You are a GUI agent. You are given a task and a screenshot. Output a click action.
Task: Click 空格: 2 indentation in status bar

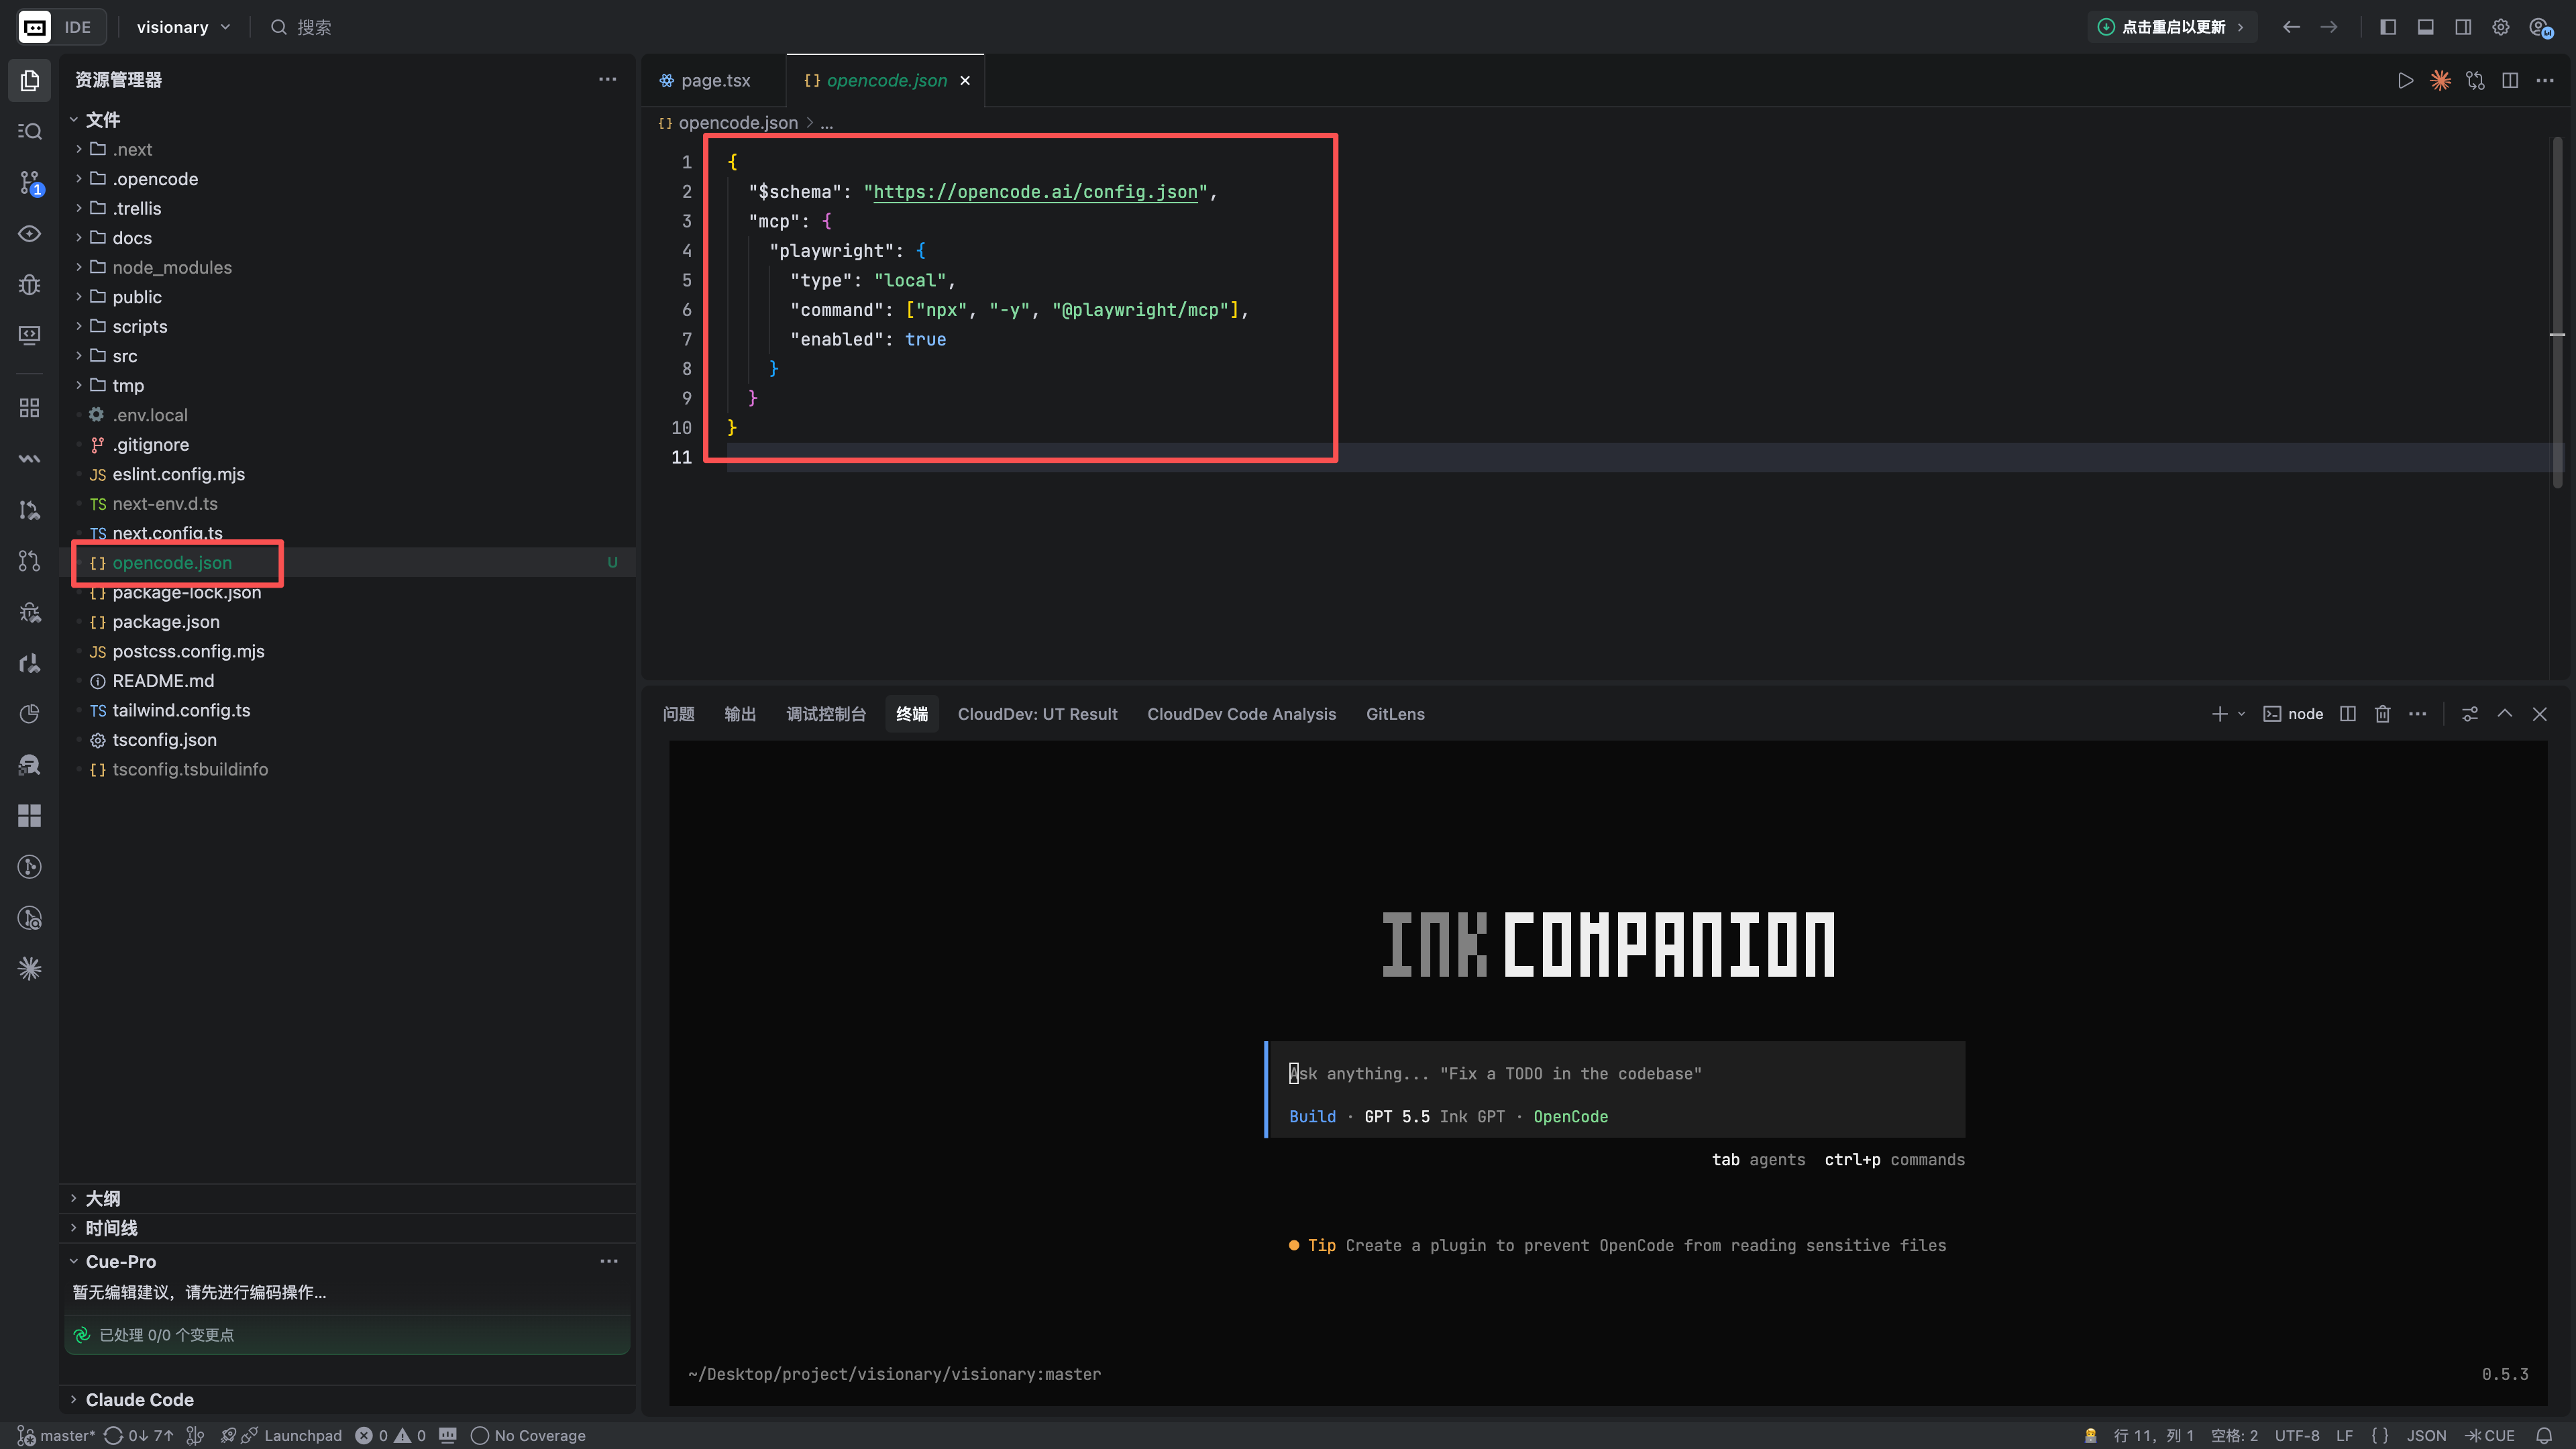coord(2234,1435)
